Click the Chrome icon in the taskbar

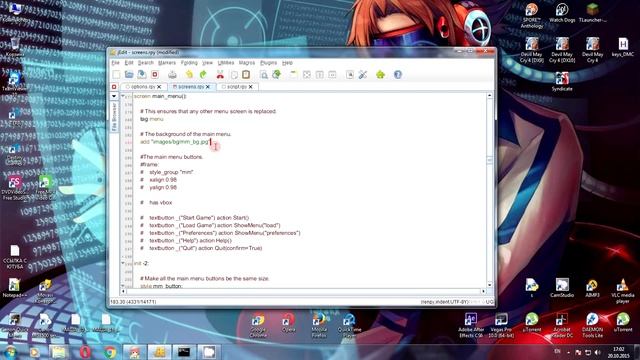coord(110,352)
